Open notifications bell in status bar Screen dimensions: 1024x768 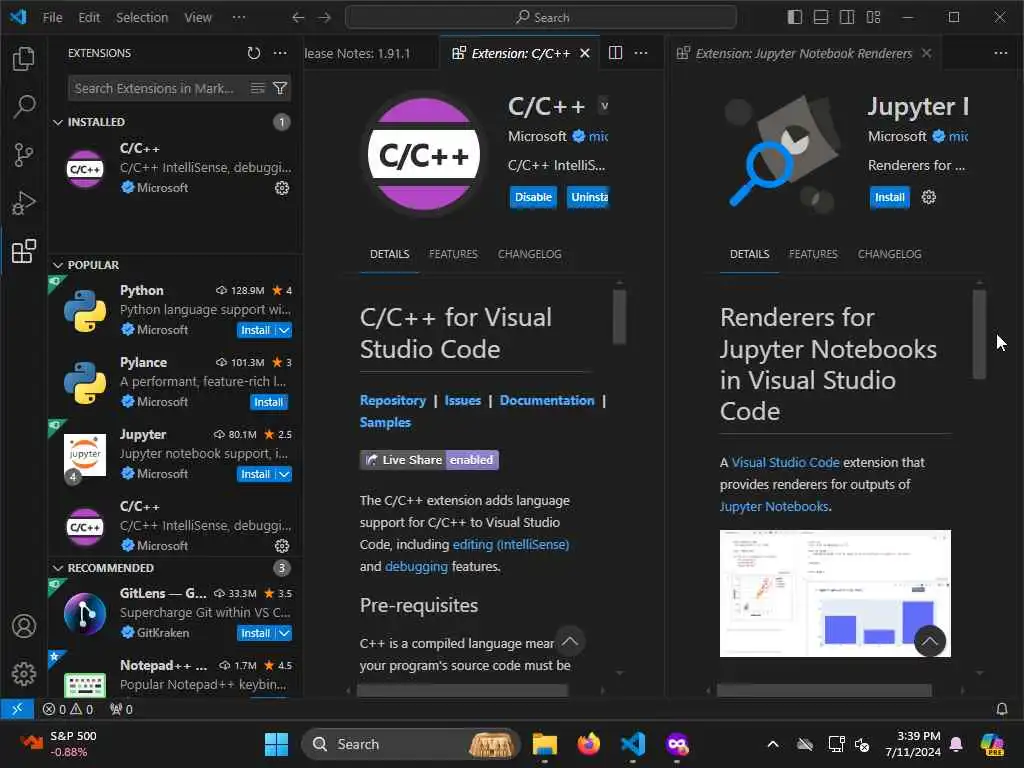[x=1001, y=709]
